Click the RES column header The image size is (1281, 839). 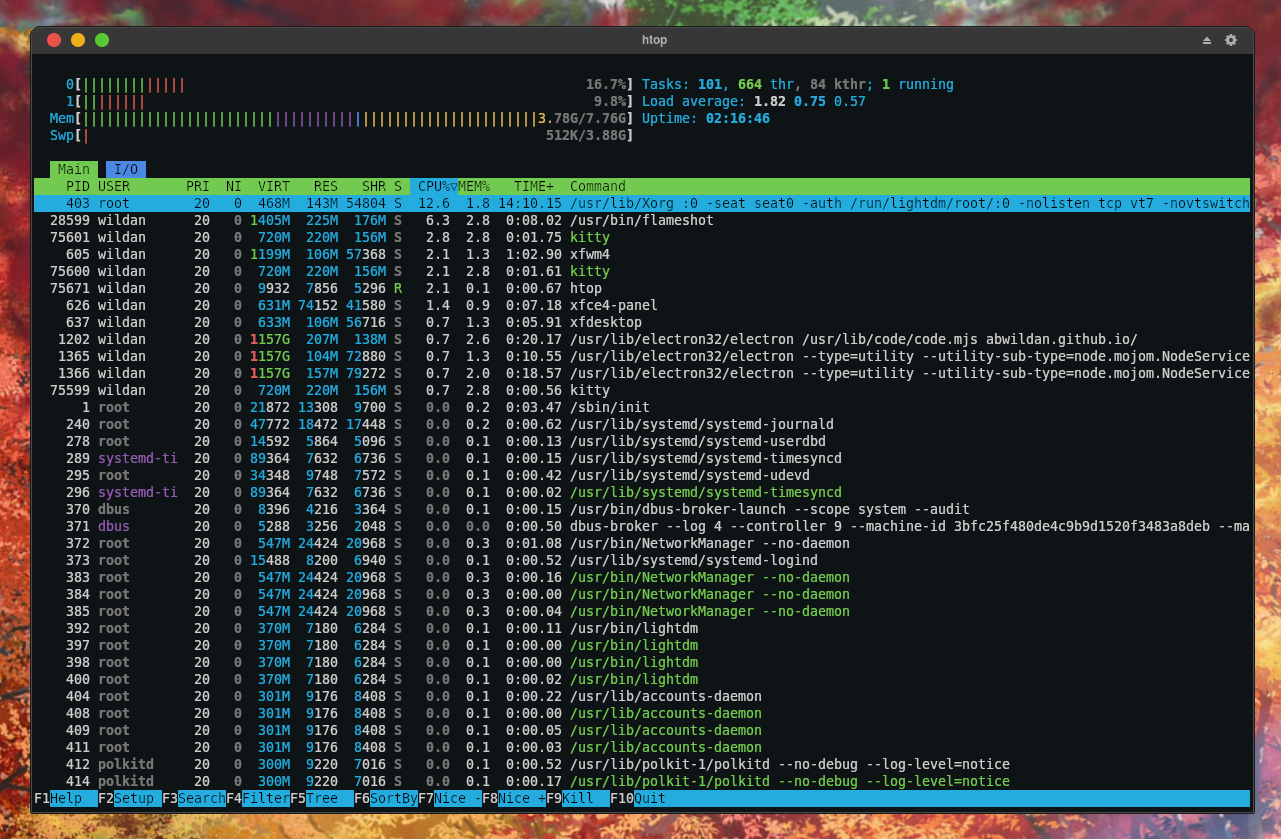click(x=326, y=186)
